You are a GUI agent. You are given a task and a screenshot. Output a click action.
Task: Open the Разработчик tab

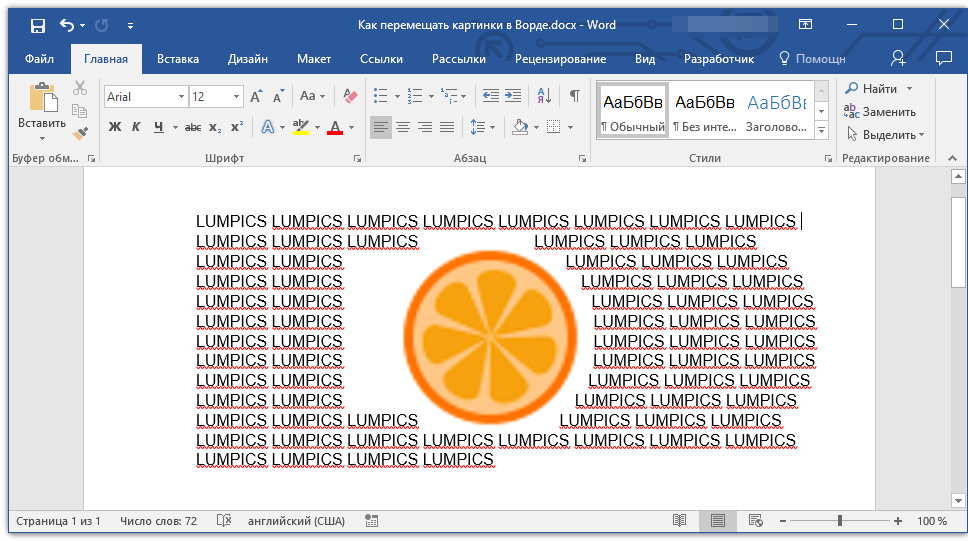(x=719, y=59)
